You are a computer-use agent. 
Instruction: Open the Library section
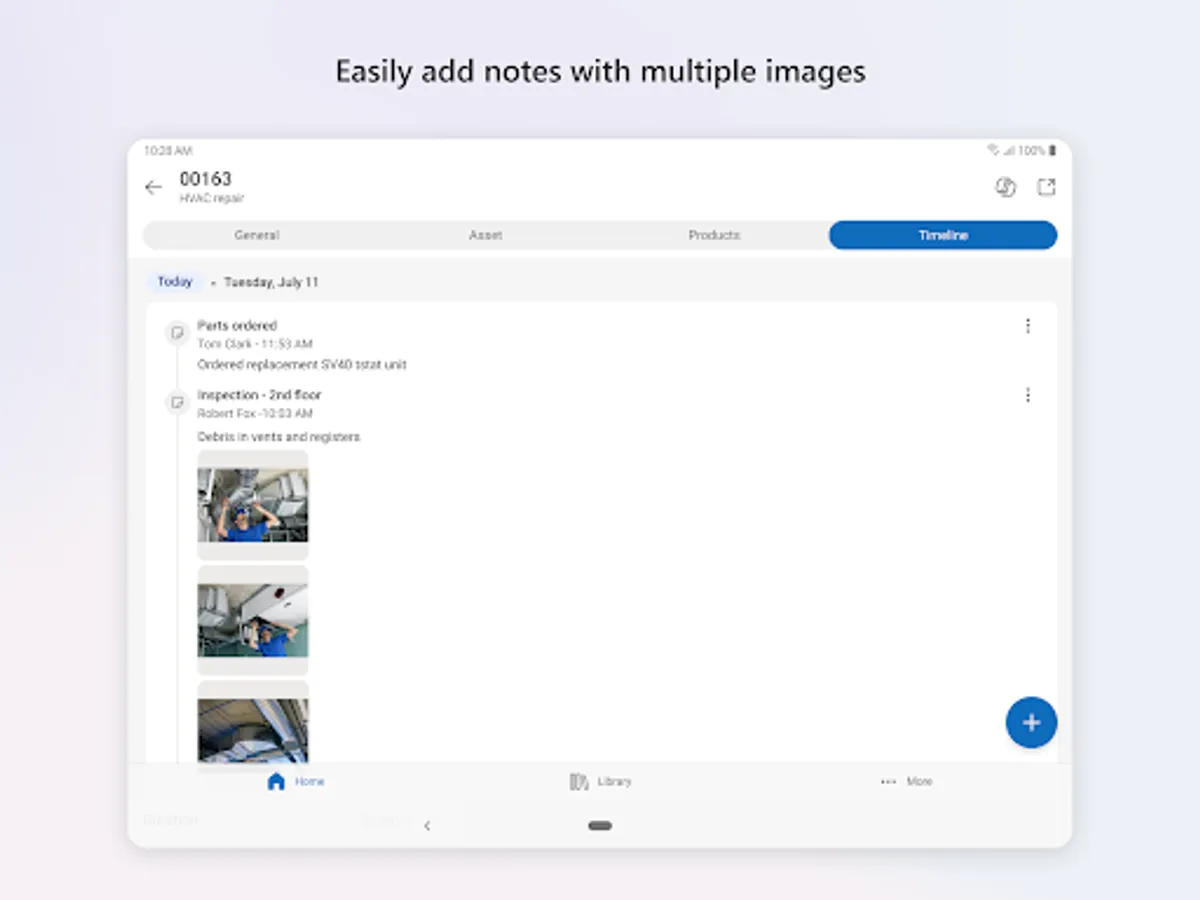point(601,781)
